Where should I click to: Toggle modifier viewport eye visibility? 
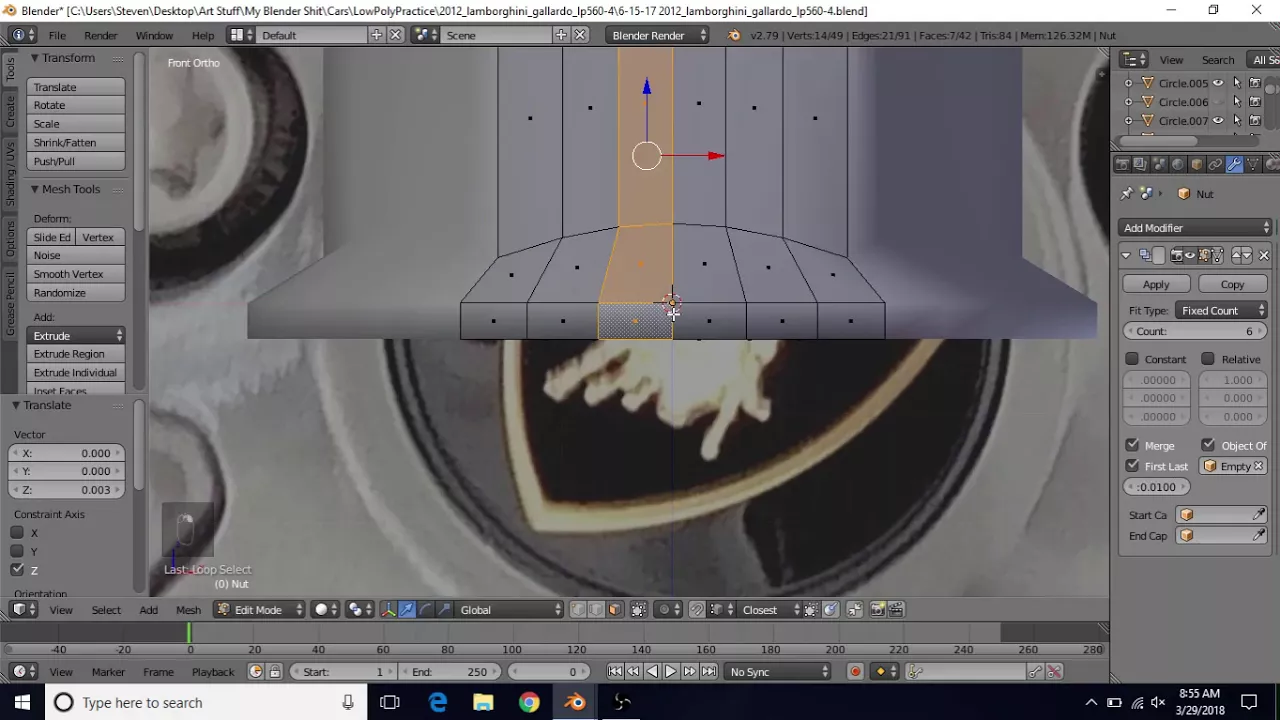[1190, 256]
